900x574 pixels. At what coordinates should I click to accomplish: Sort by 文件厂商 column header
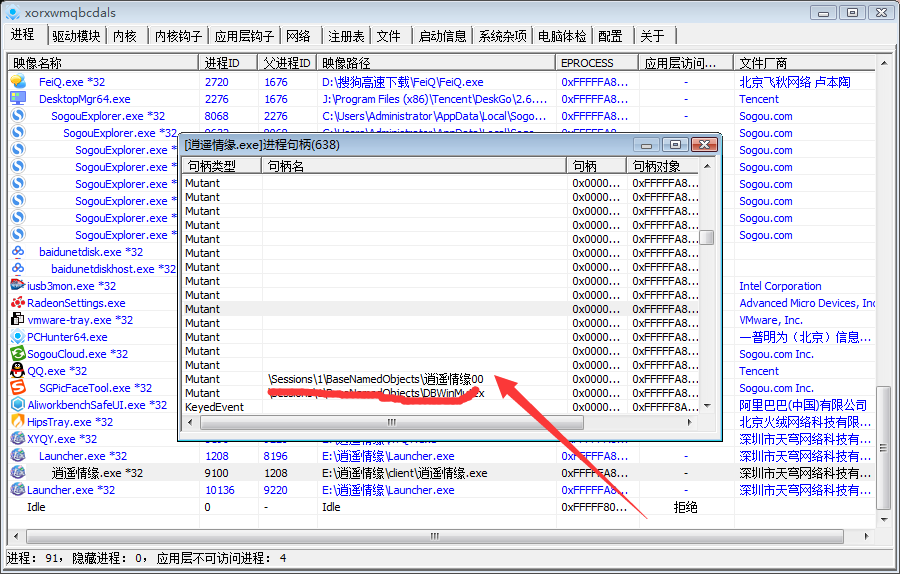coord(804,63)
